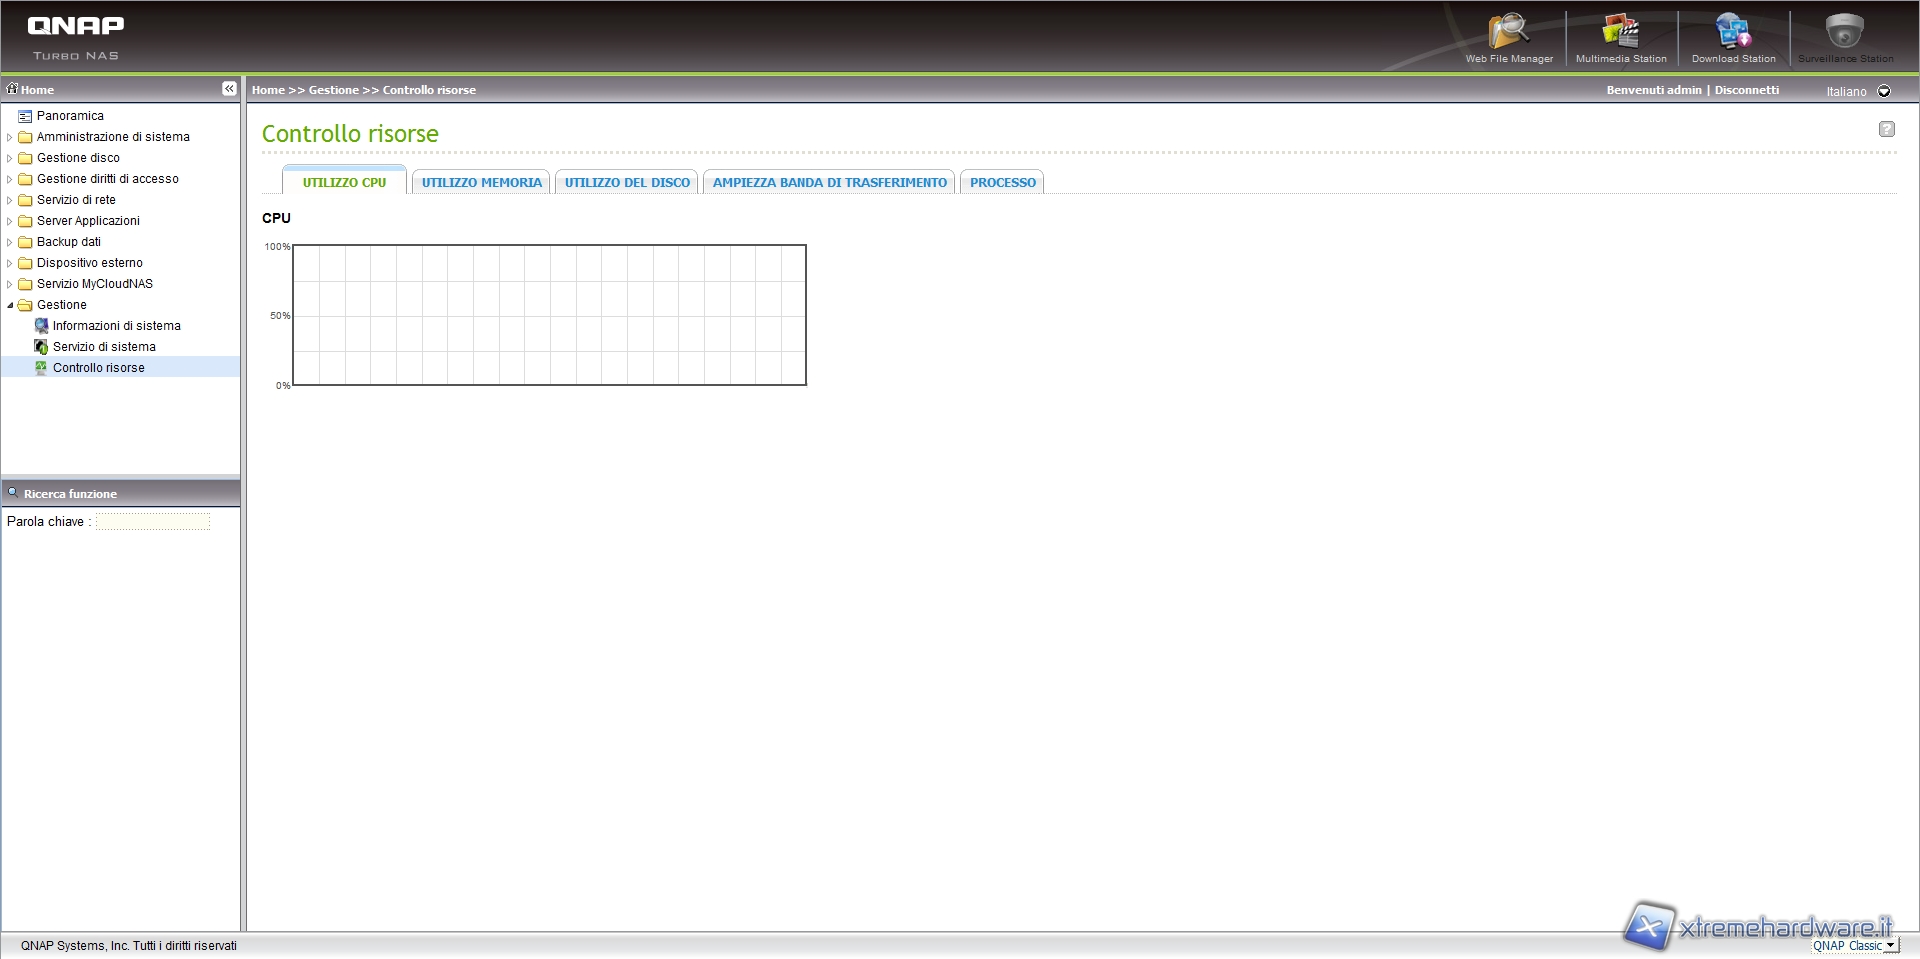Screen dimensions: 1920x959
Task: Open the Surveillance Station camera icon
Action: [x=1845, y=32]
